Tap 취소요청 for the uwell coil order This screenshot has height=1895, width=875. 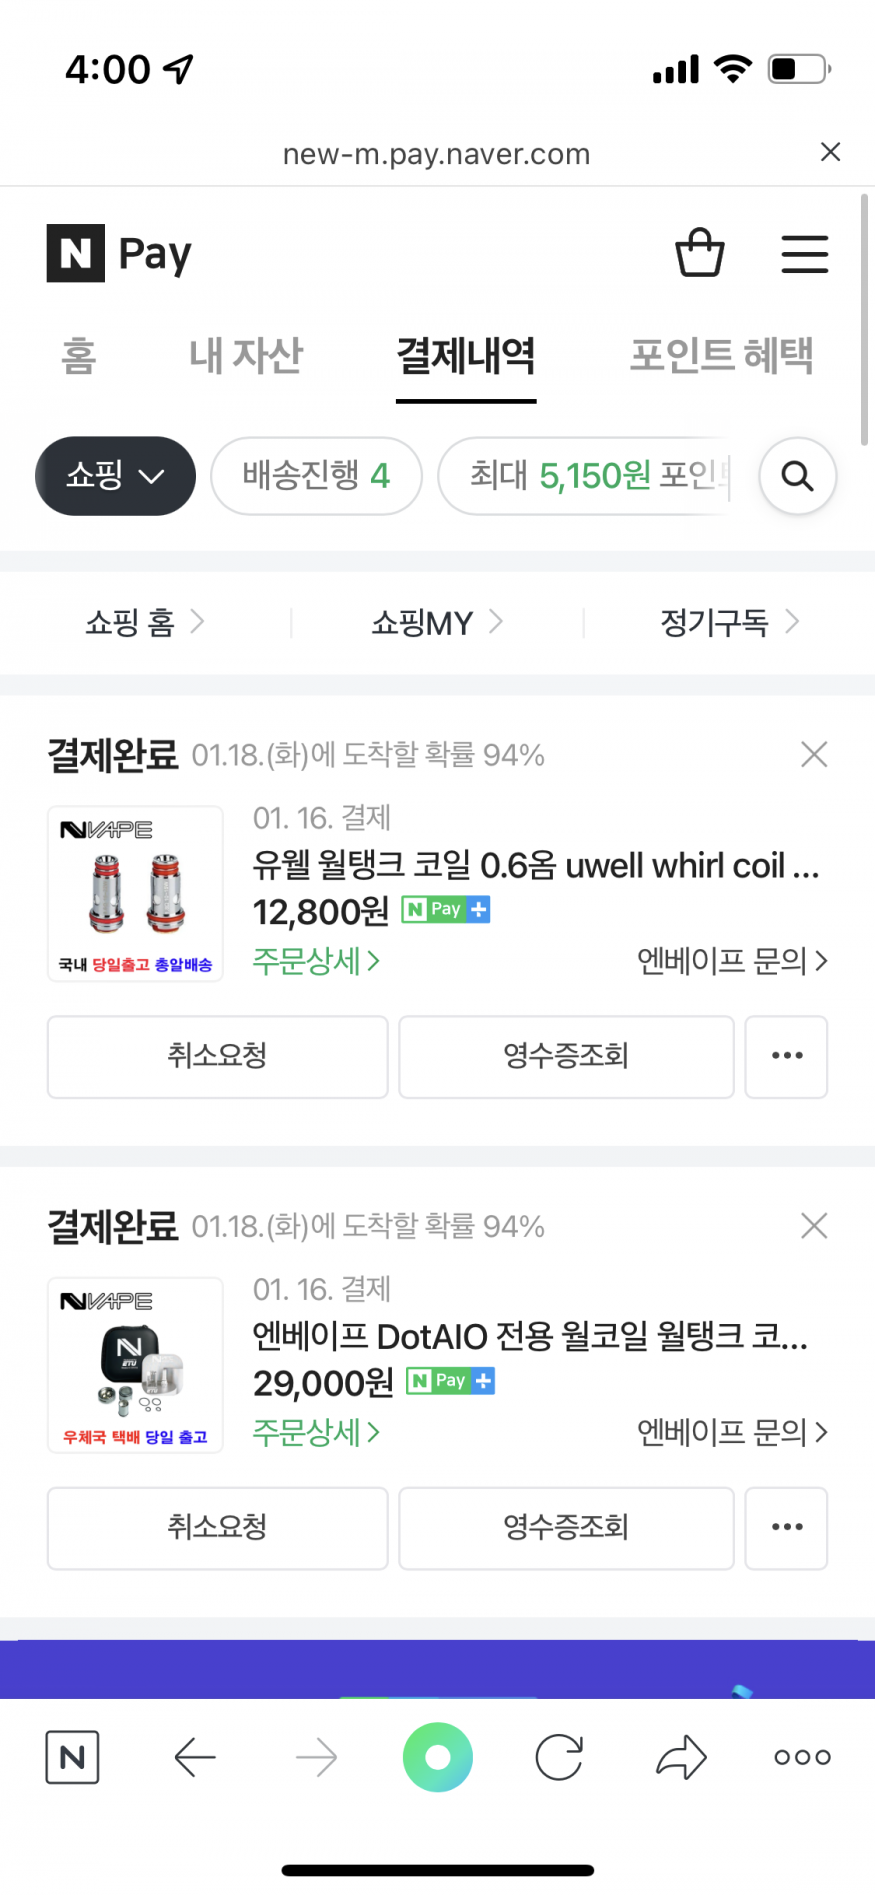tap(217, 1056)
